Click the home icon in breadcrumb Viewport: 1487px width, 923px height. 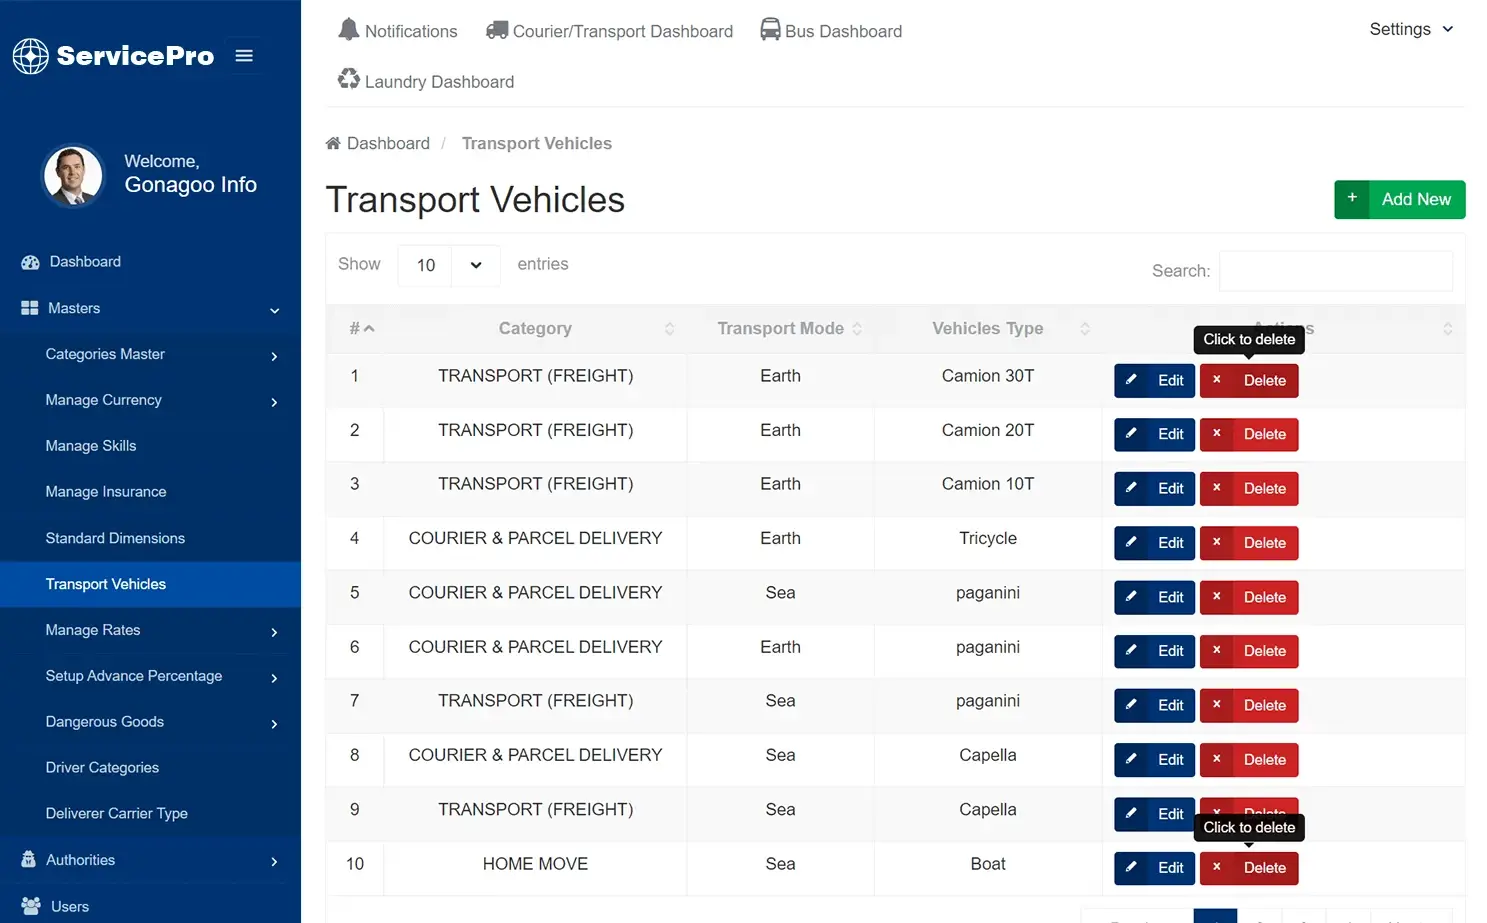point(333,143)
